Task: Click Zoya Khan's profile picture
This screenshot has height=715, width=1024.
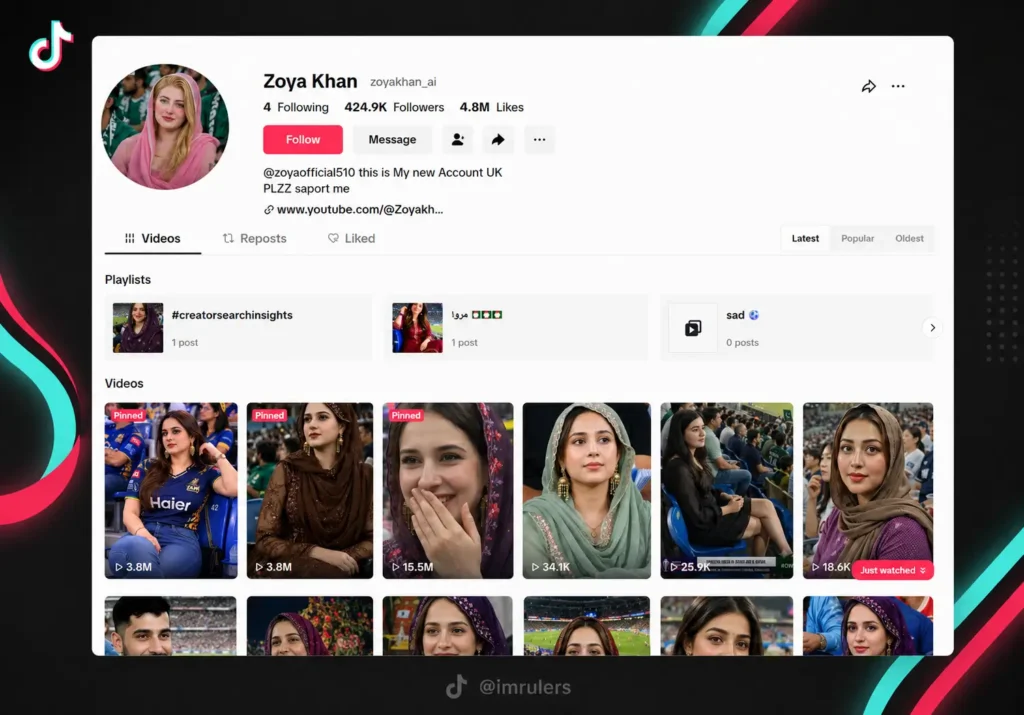Action: click(165, 127)
